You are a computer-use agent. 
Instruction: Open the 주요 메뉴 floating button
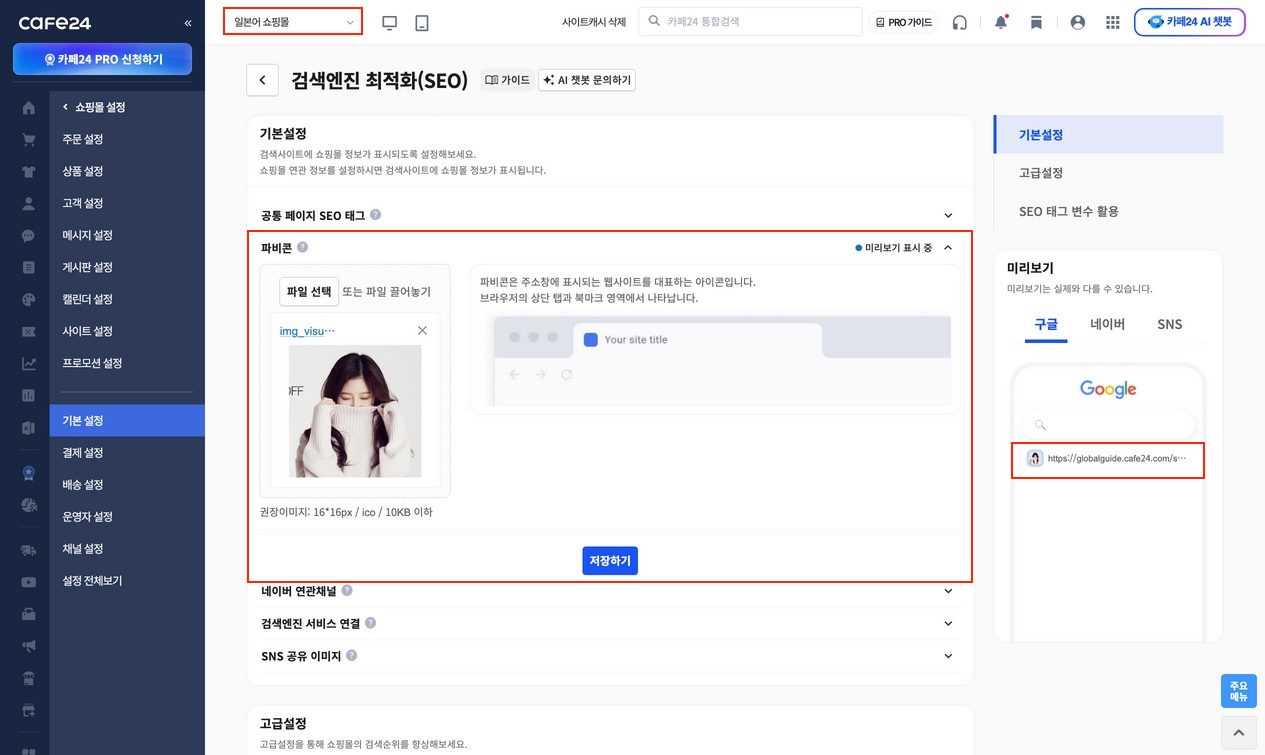tap(1238, 691)
